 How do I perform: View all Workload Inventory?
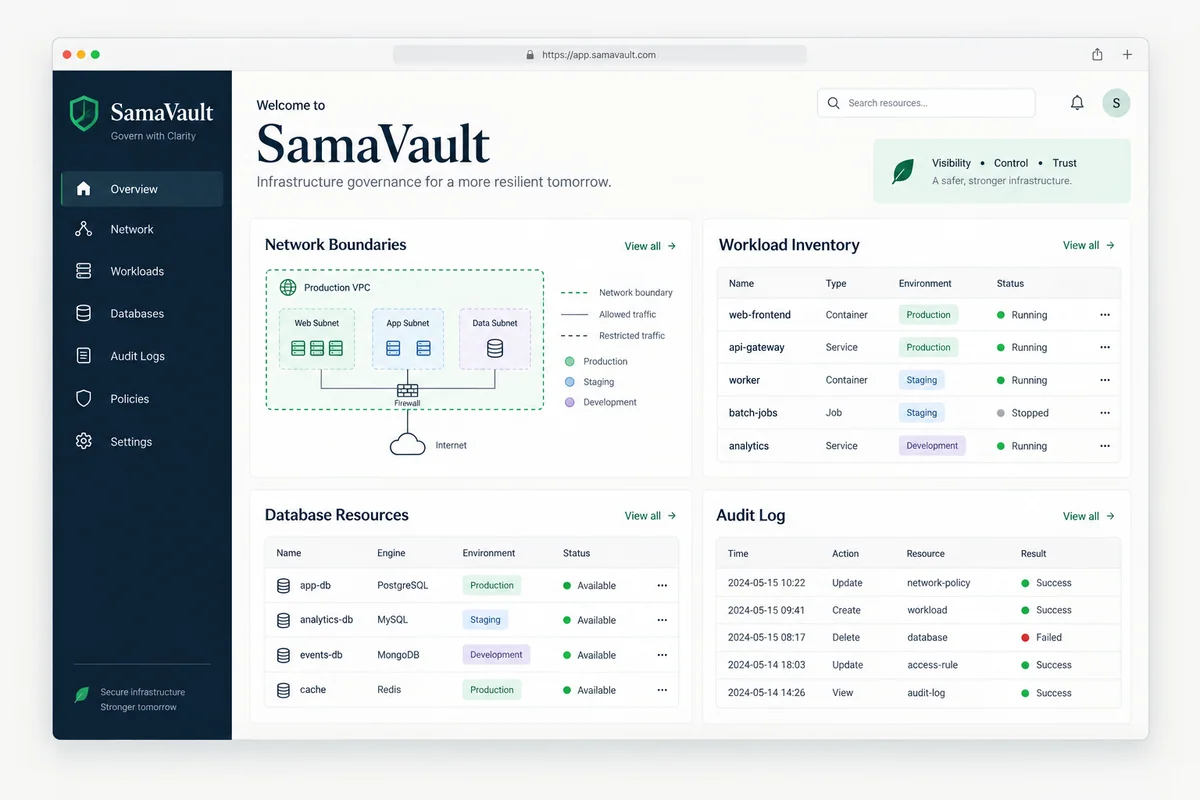click(x=1089, y=245)
